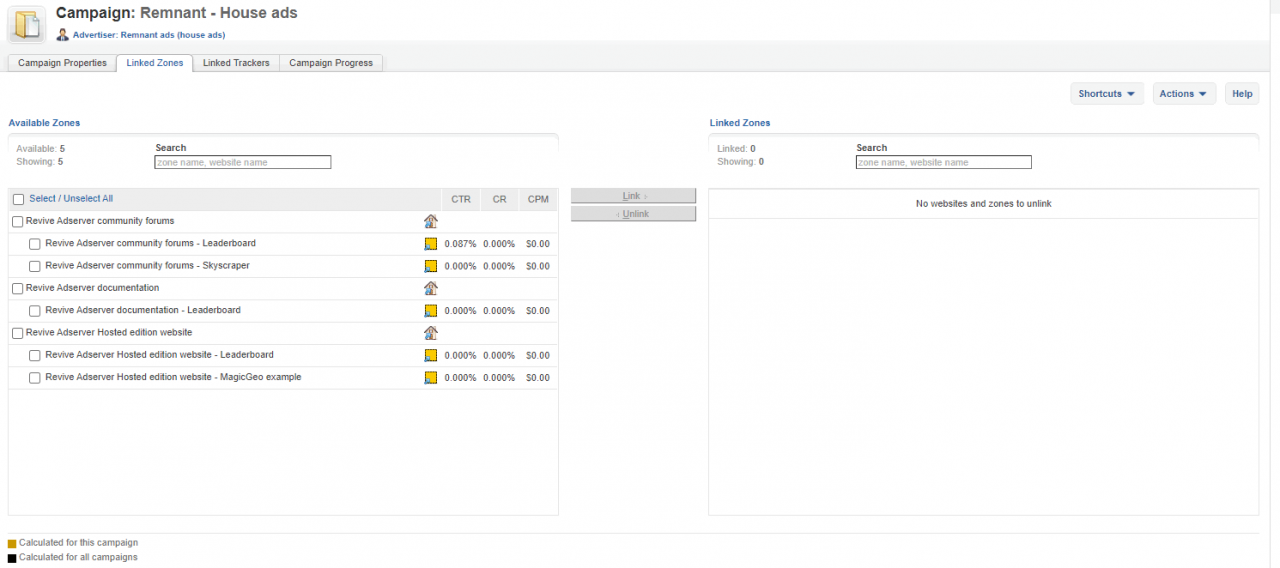Switch to the Campaign Properties tab
The width and height of the screenshot is (1280, 568).
[62, 63]
